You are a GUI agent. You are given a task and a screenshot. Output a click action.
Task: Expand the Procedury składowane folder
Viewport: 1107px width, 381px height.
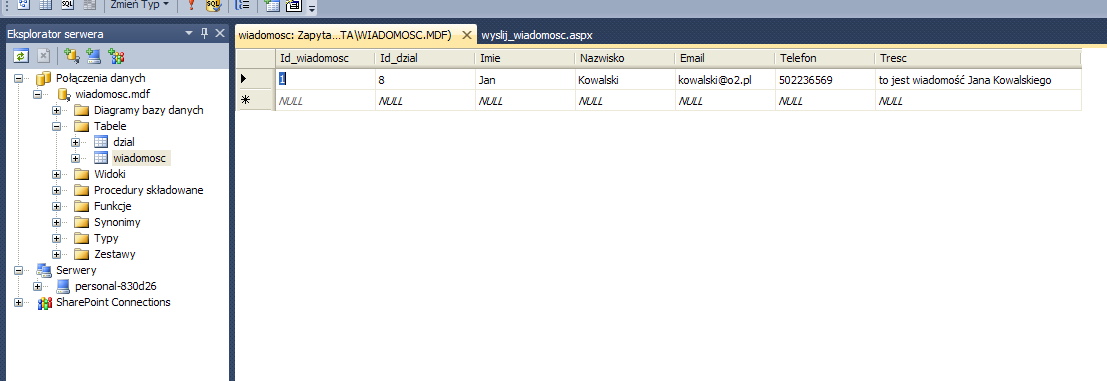click(56, 190)
